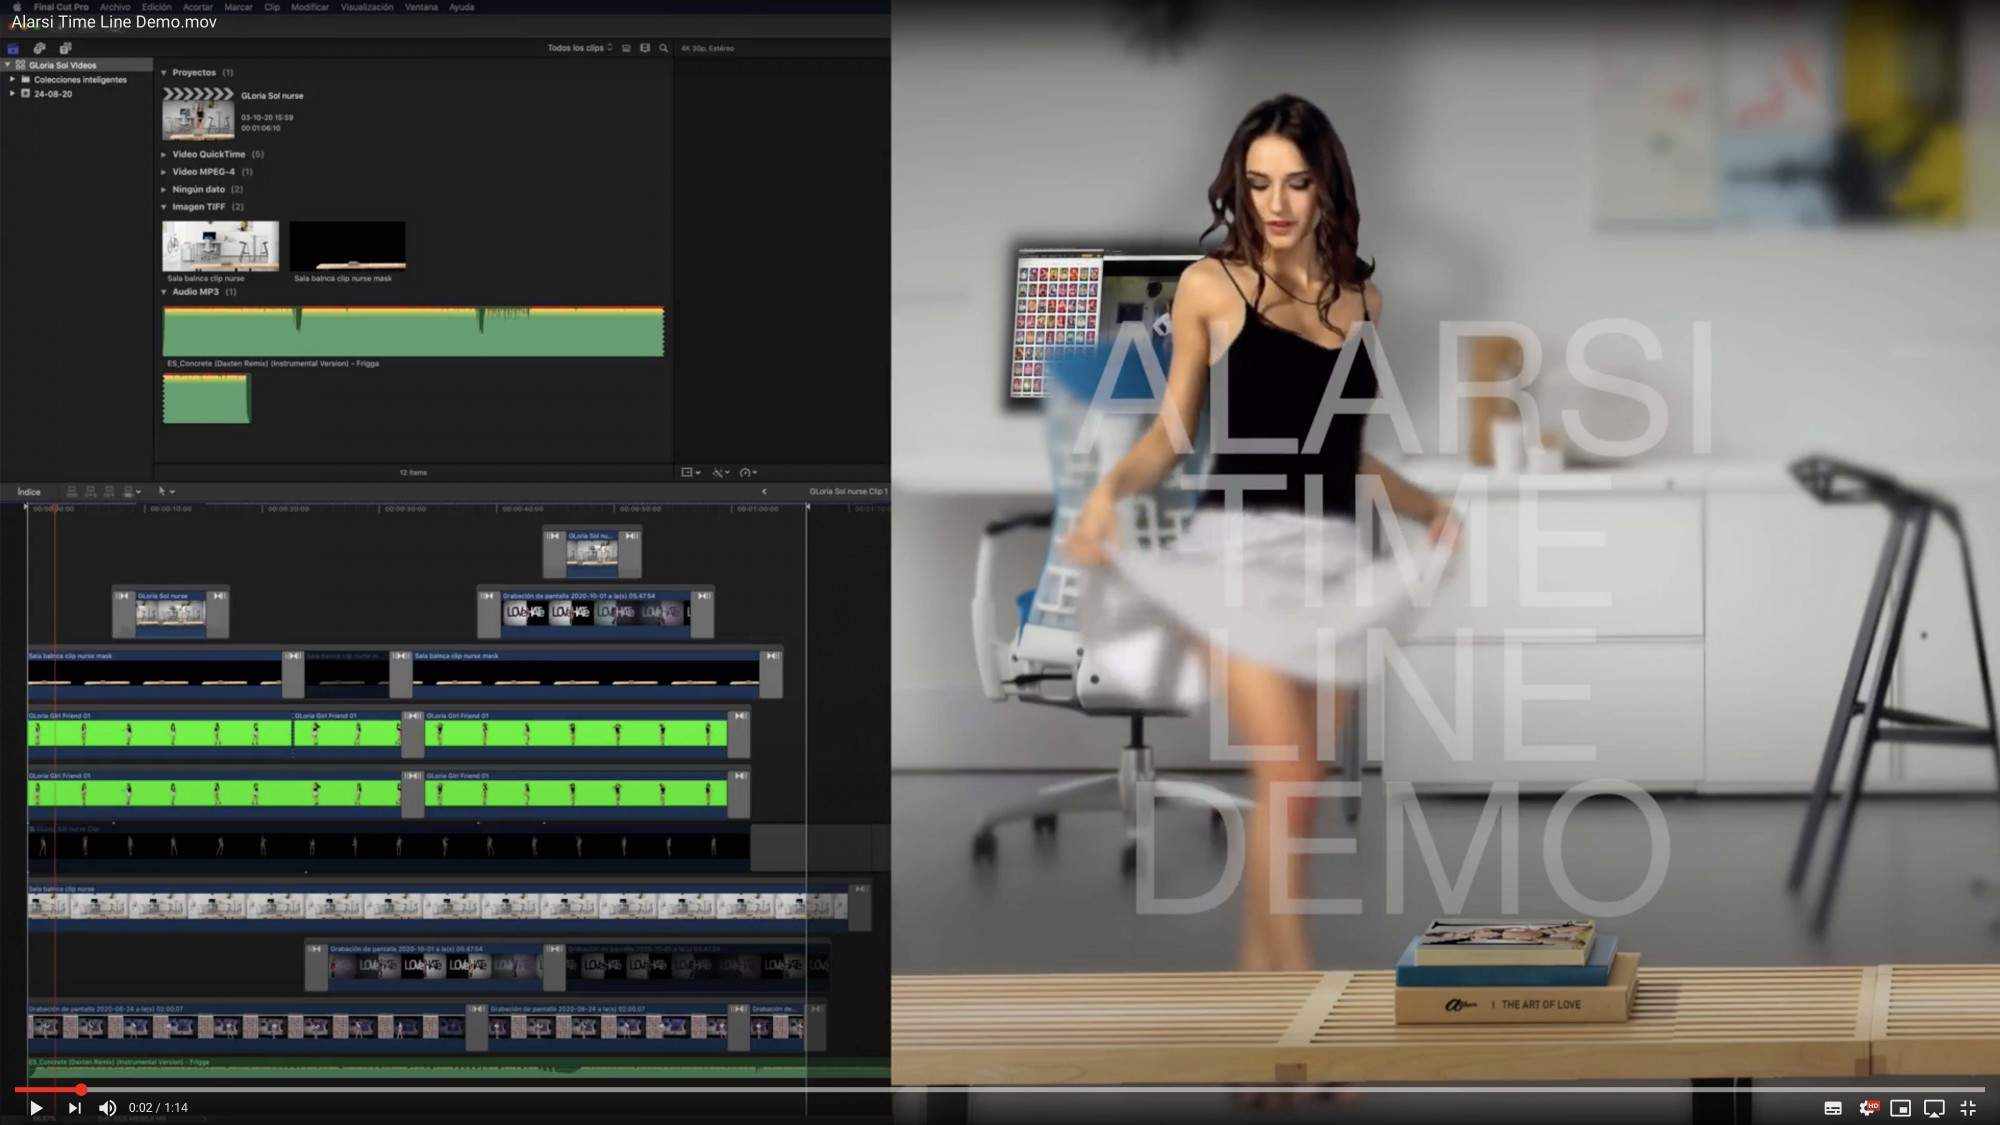
Task: Open the Apple menu
Action: pos(17,7)
